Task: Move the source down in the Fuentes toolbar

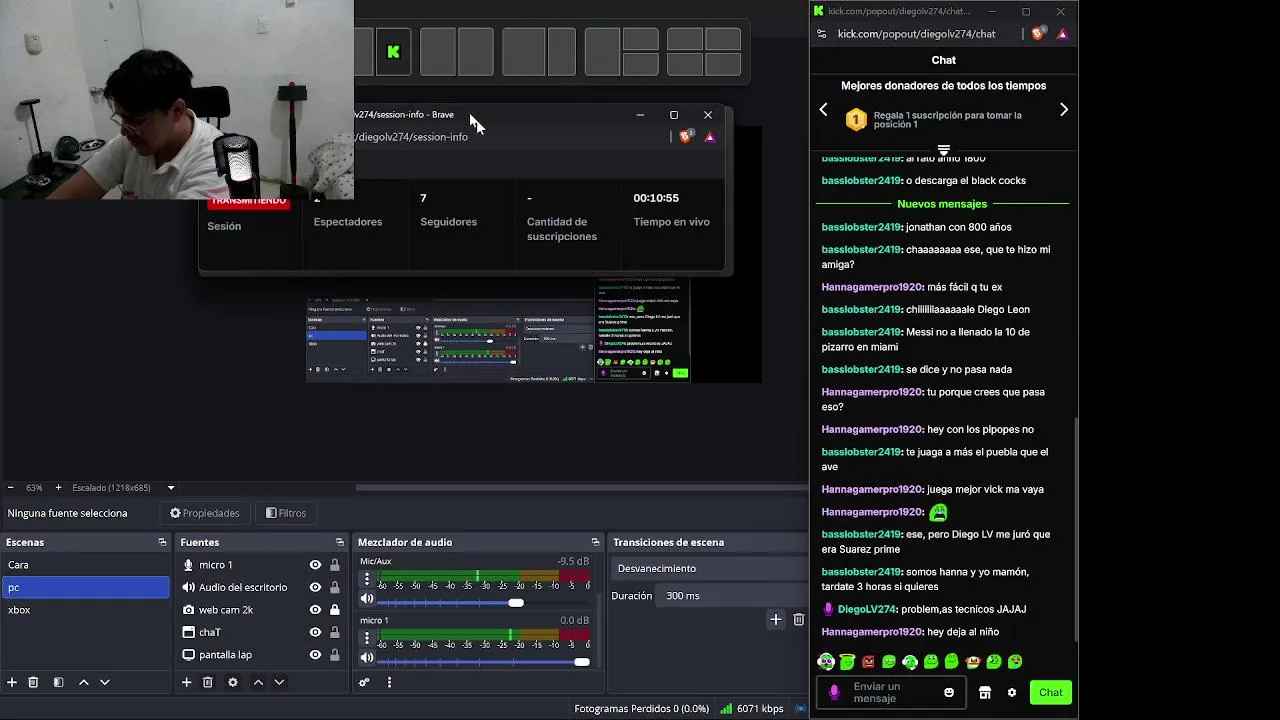Action: click(279, 682)
